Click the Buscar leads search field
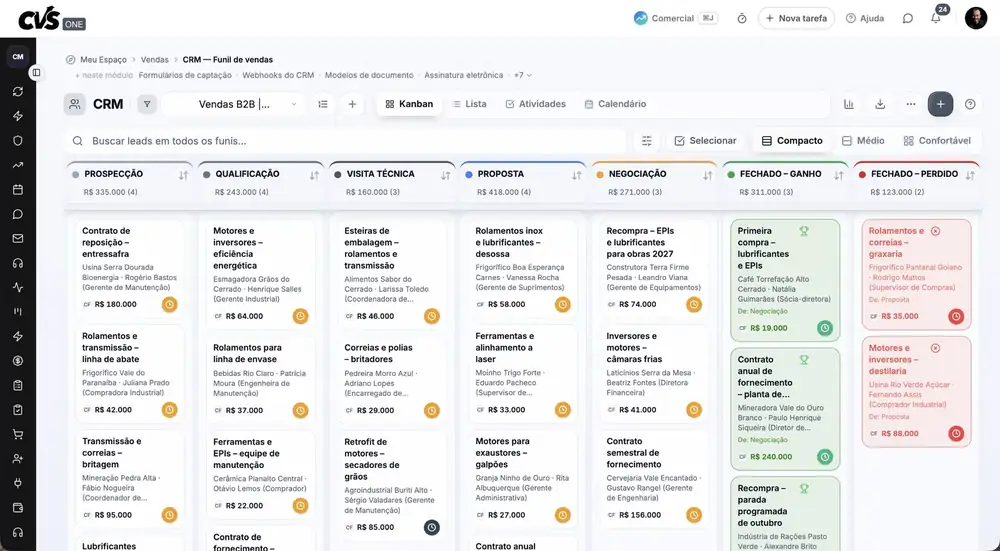This screenshot has height=551, width=1000. click(x=345, y=141)
